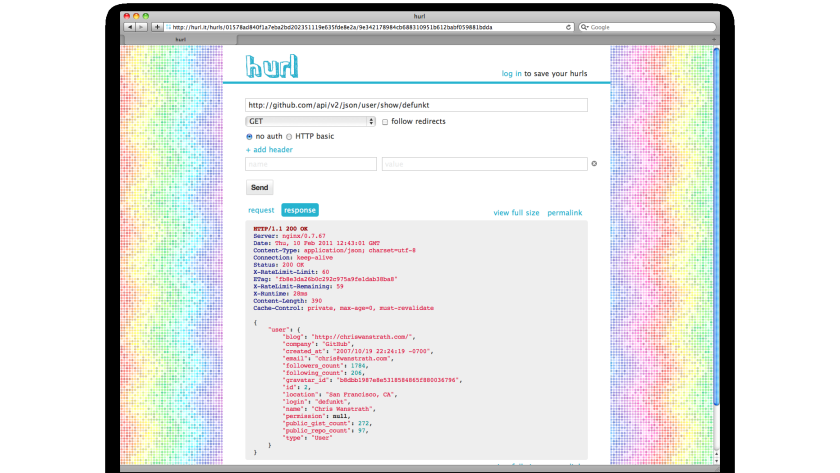This screenshot has width=840, height=473.
Task: Click the Send button
Action: pyautogui.click(x=259, y=187)
